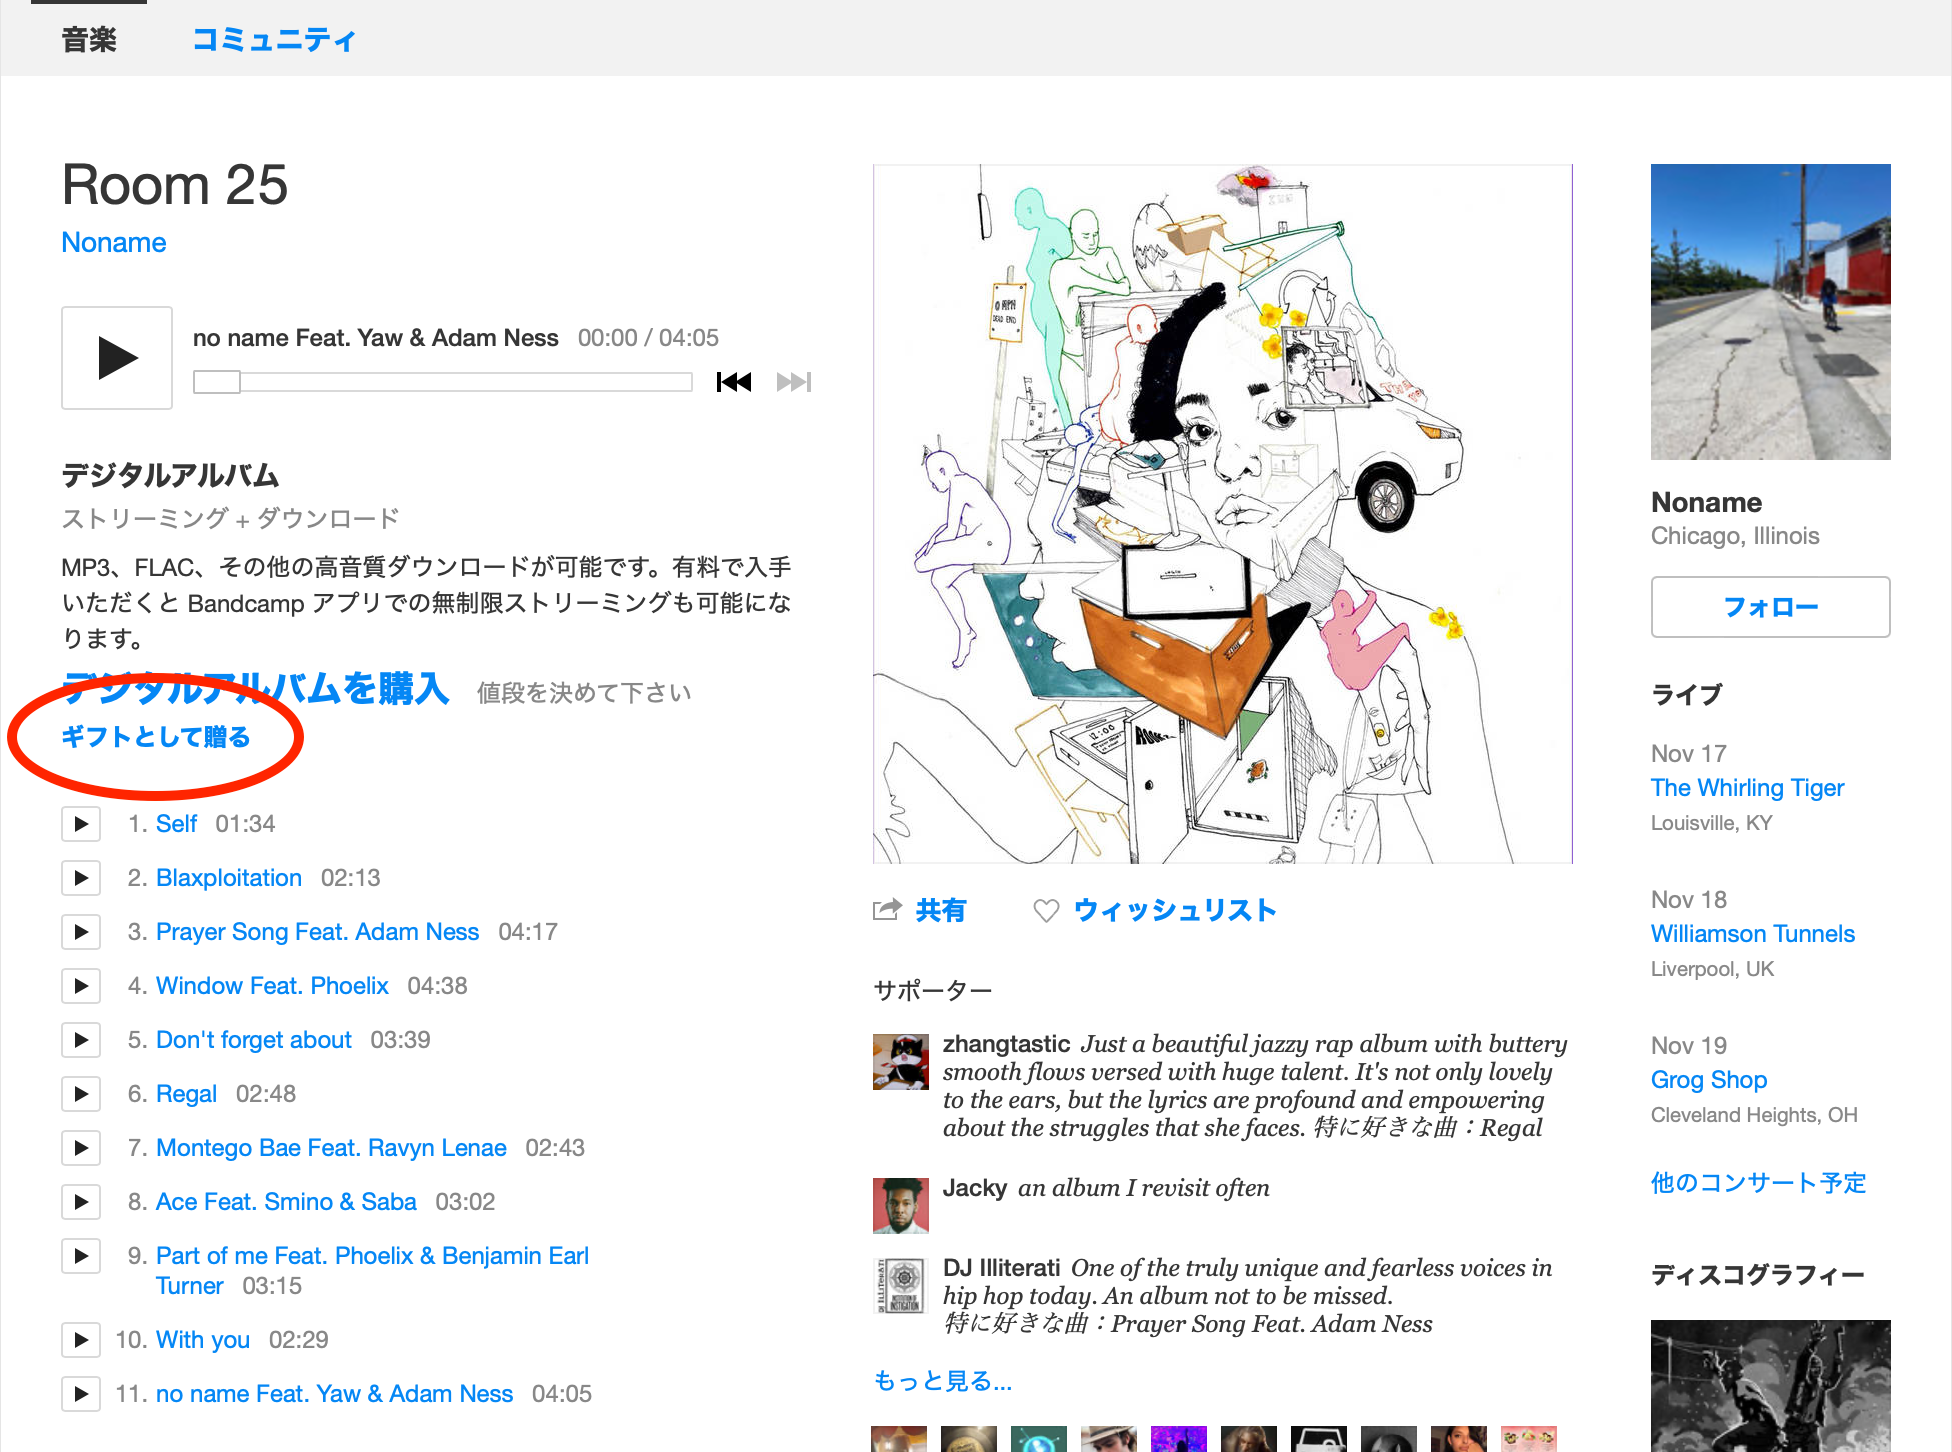
Task: Click the zhangtastic supporter name
Action: pos(1006,1044)
